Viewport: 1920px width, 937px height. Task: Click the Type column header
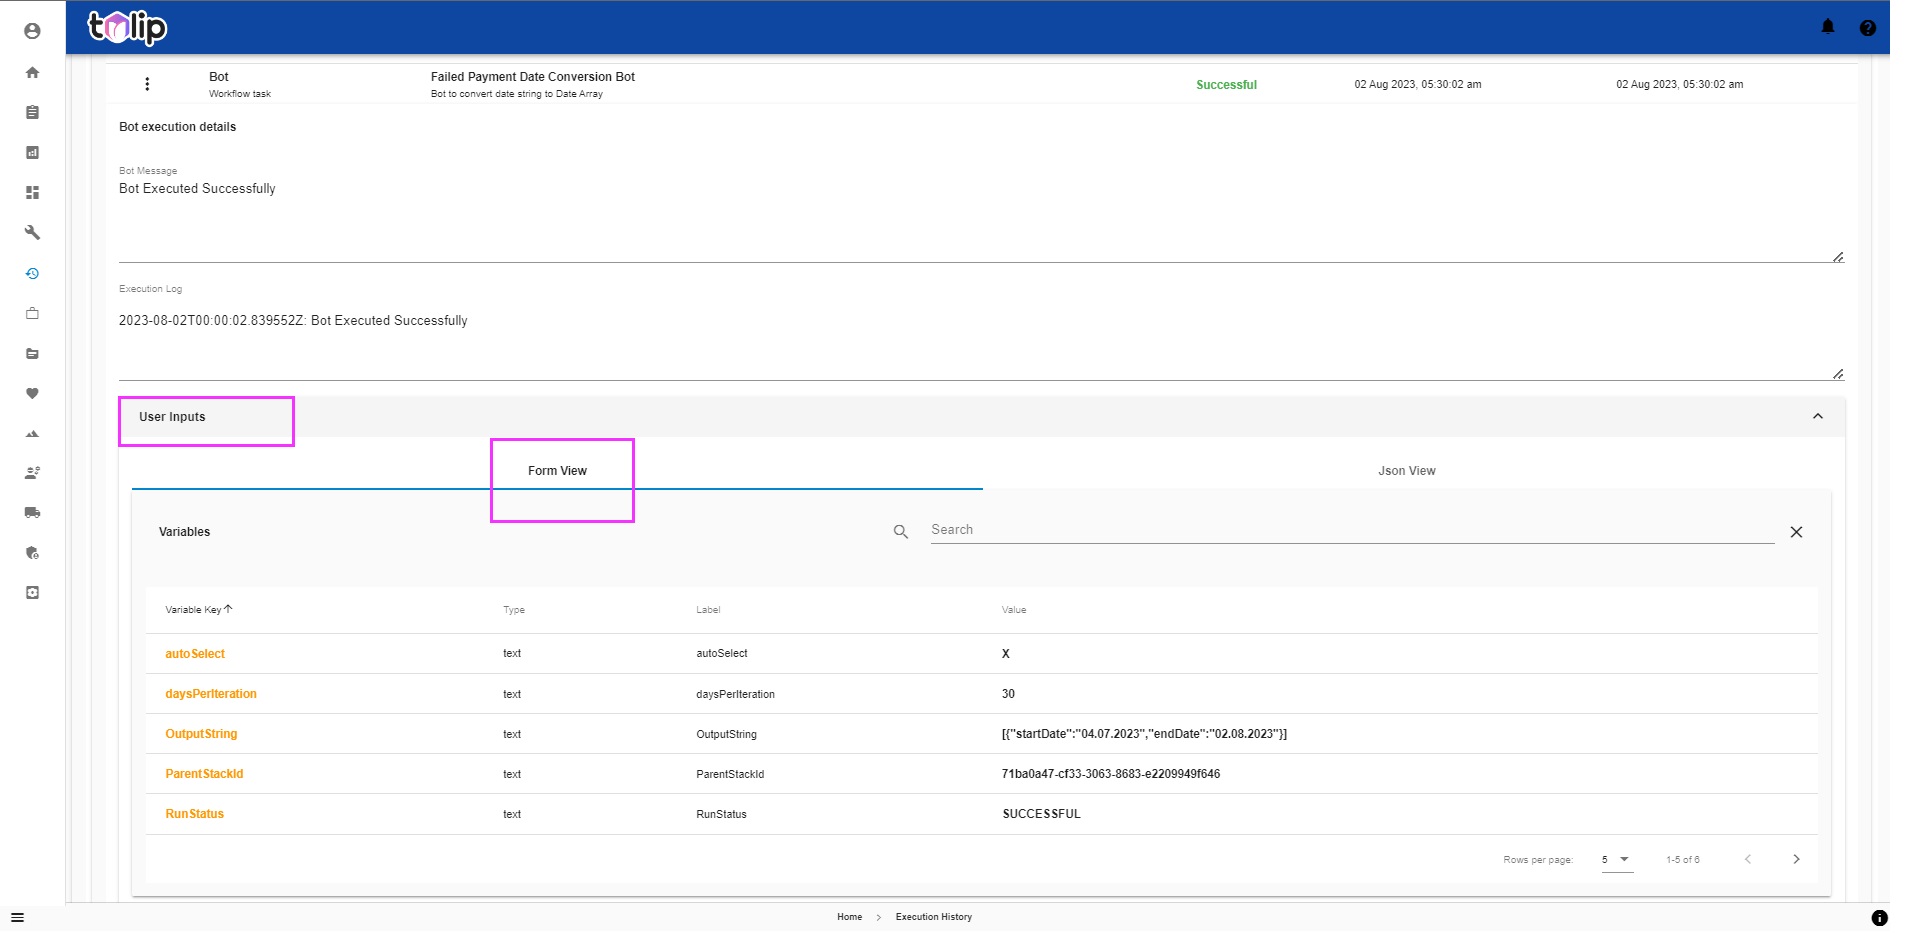[x=514, y=610]
